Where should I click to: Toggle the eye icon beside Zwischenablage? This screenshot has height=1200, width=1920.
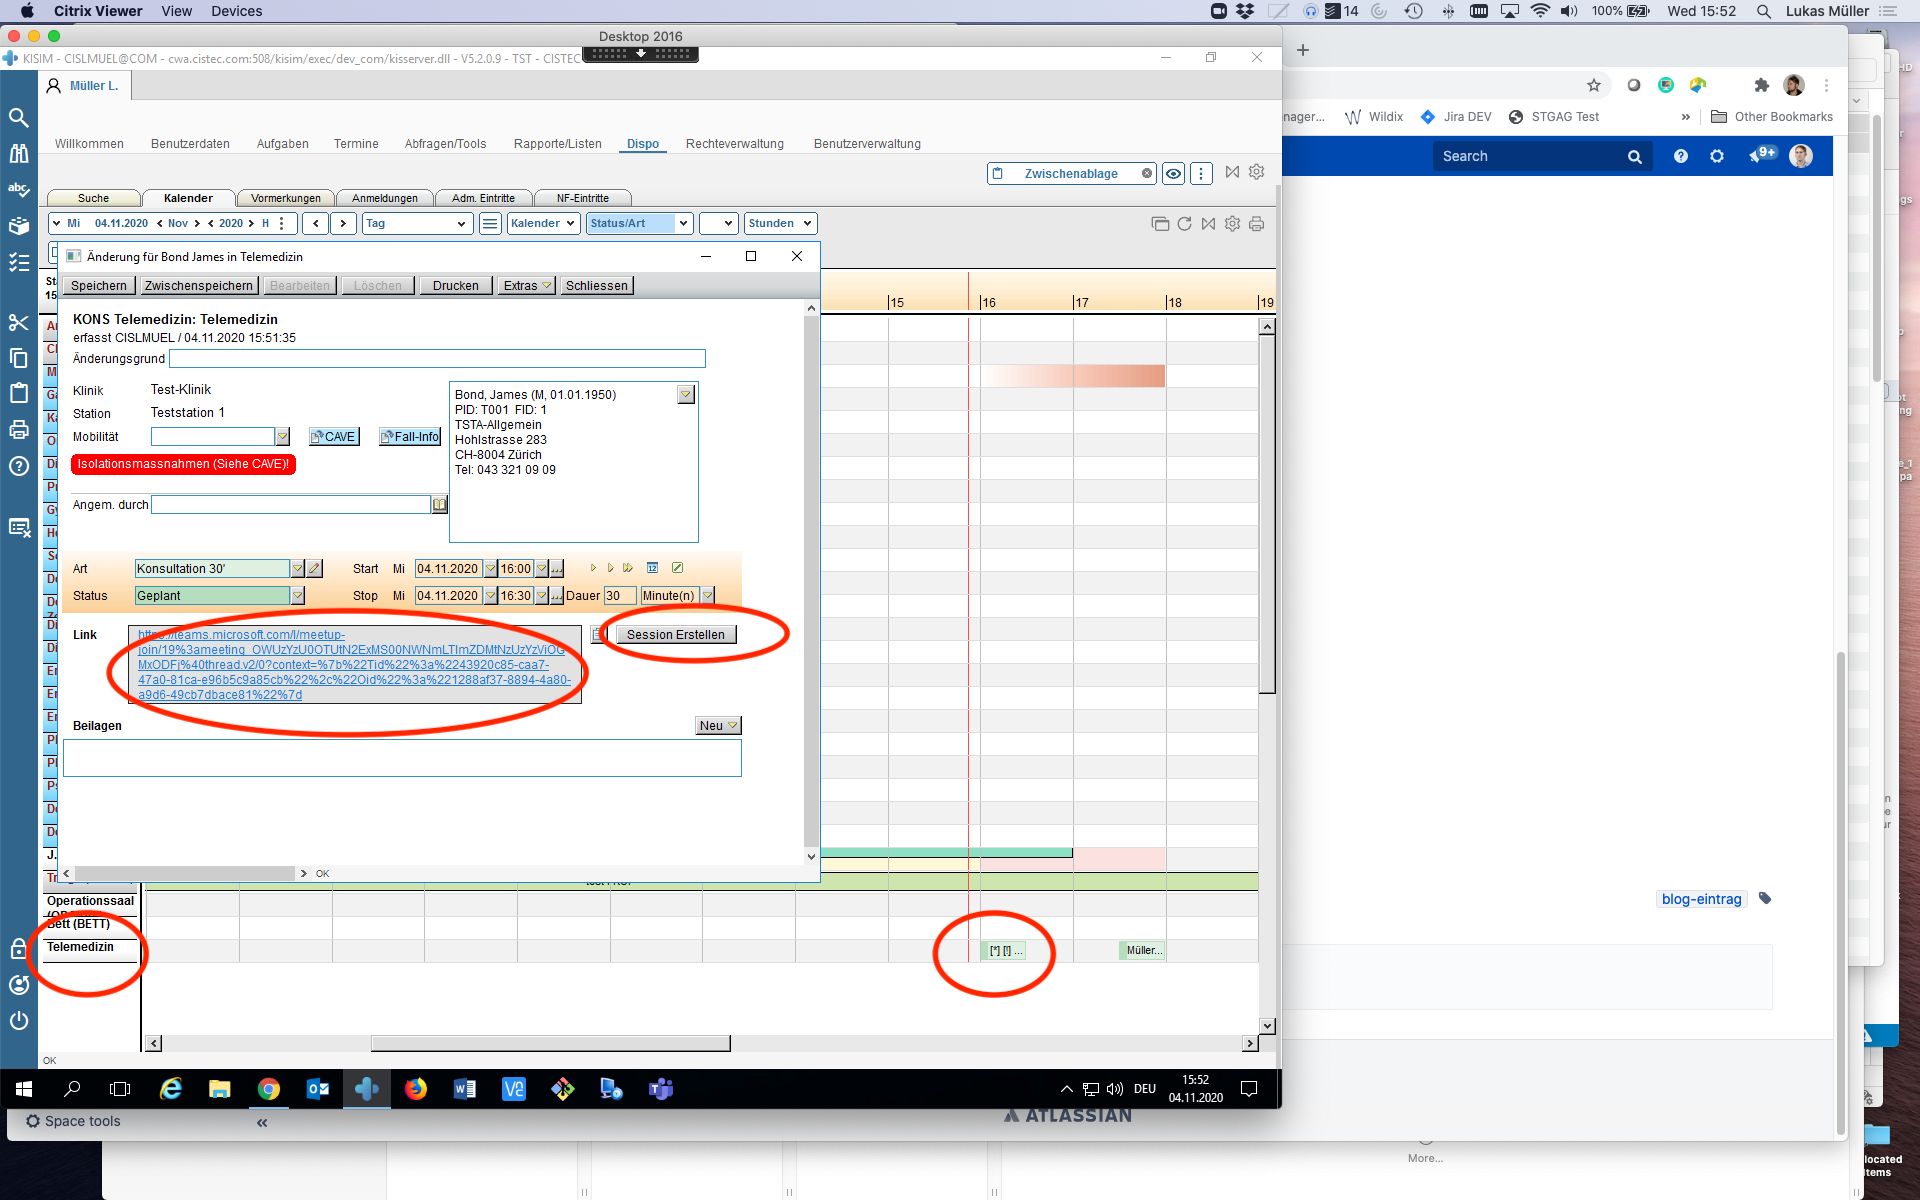(x=1174, y=174)
